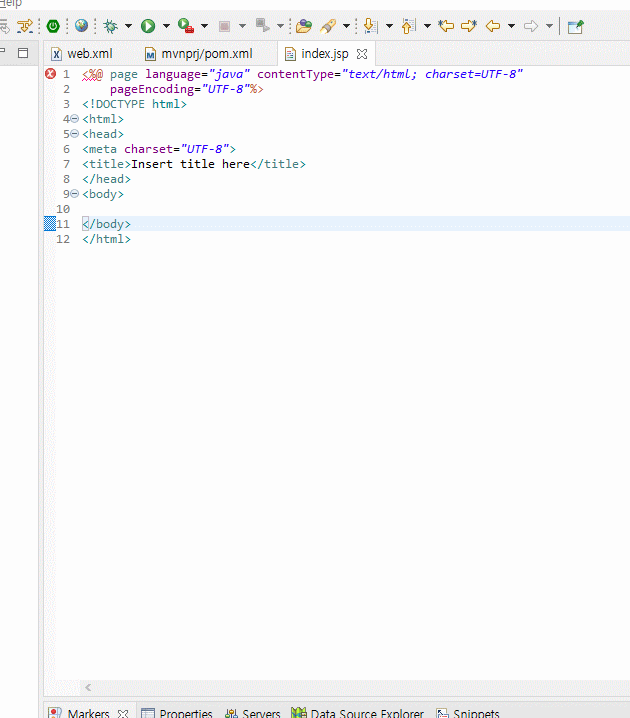Click the "</html>" closing tag on line 12
Screen dimensions: 630x718
[x=106, y=239]
